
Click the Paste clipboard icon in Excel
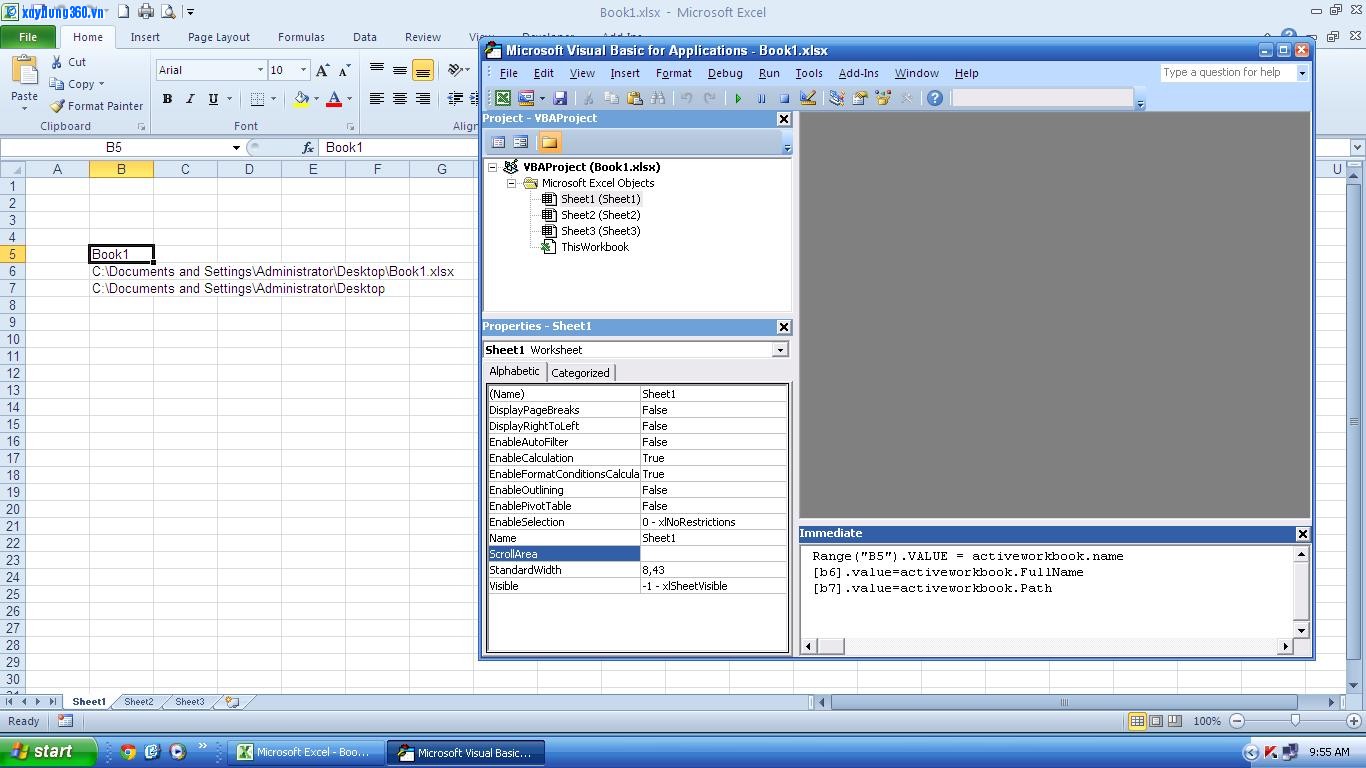(x=24, y=72)
